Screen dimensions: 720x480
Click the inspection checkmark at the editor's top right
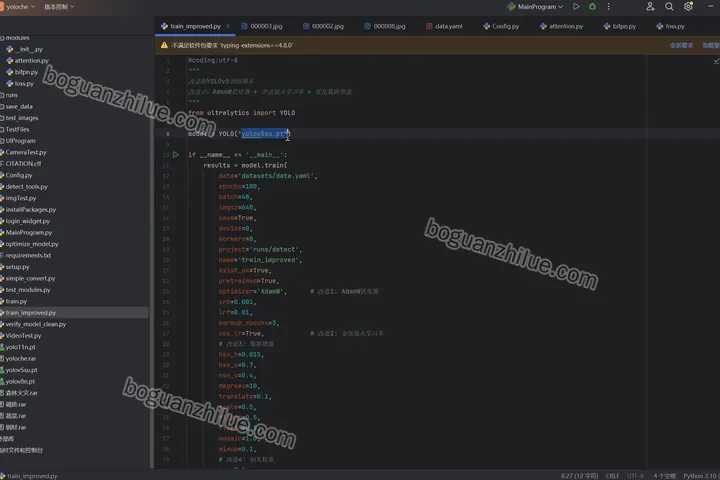716,61
